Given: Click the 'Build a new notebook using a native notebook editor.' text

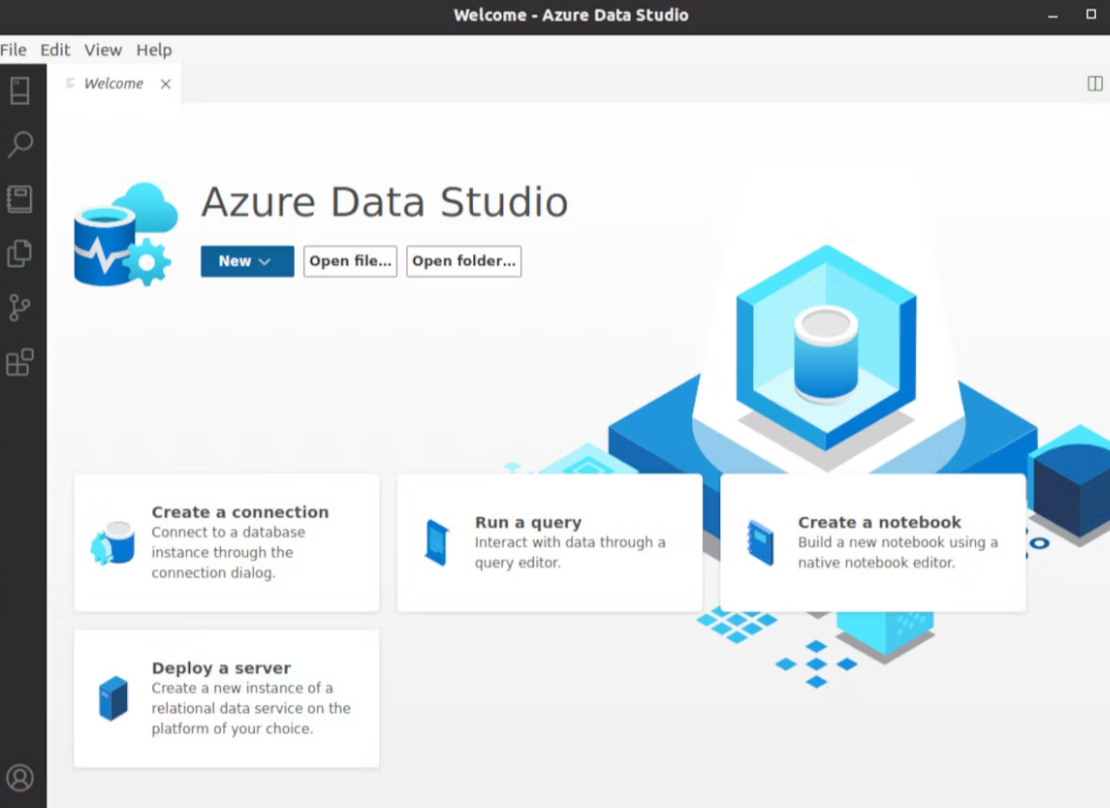Looking at the screenshot, I should (x=898, y=552).
